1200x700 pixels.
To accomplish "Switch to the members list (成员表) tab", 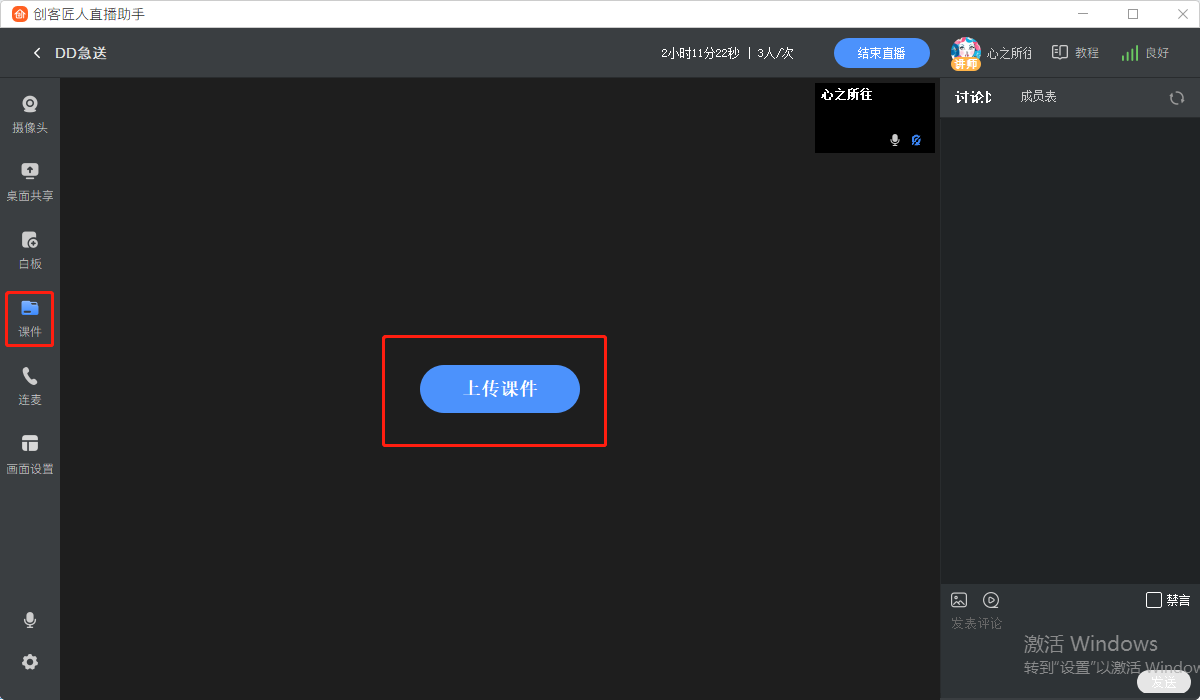I will [x=1038, y=97].
